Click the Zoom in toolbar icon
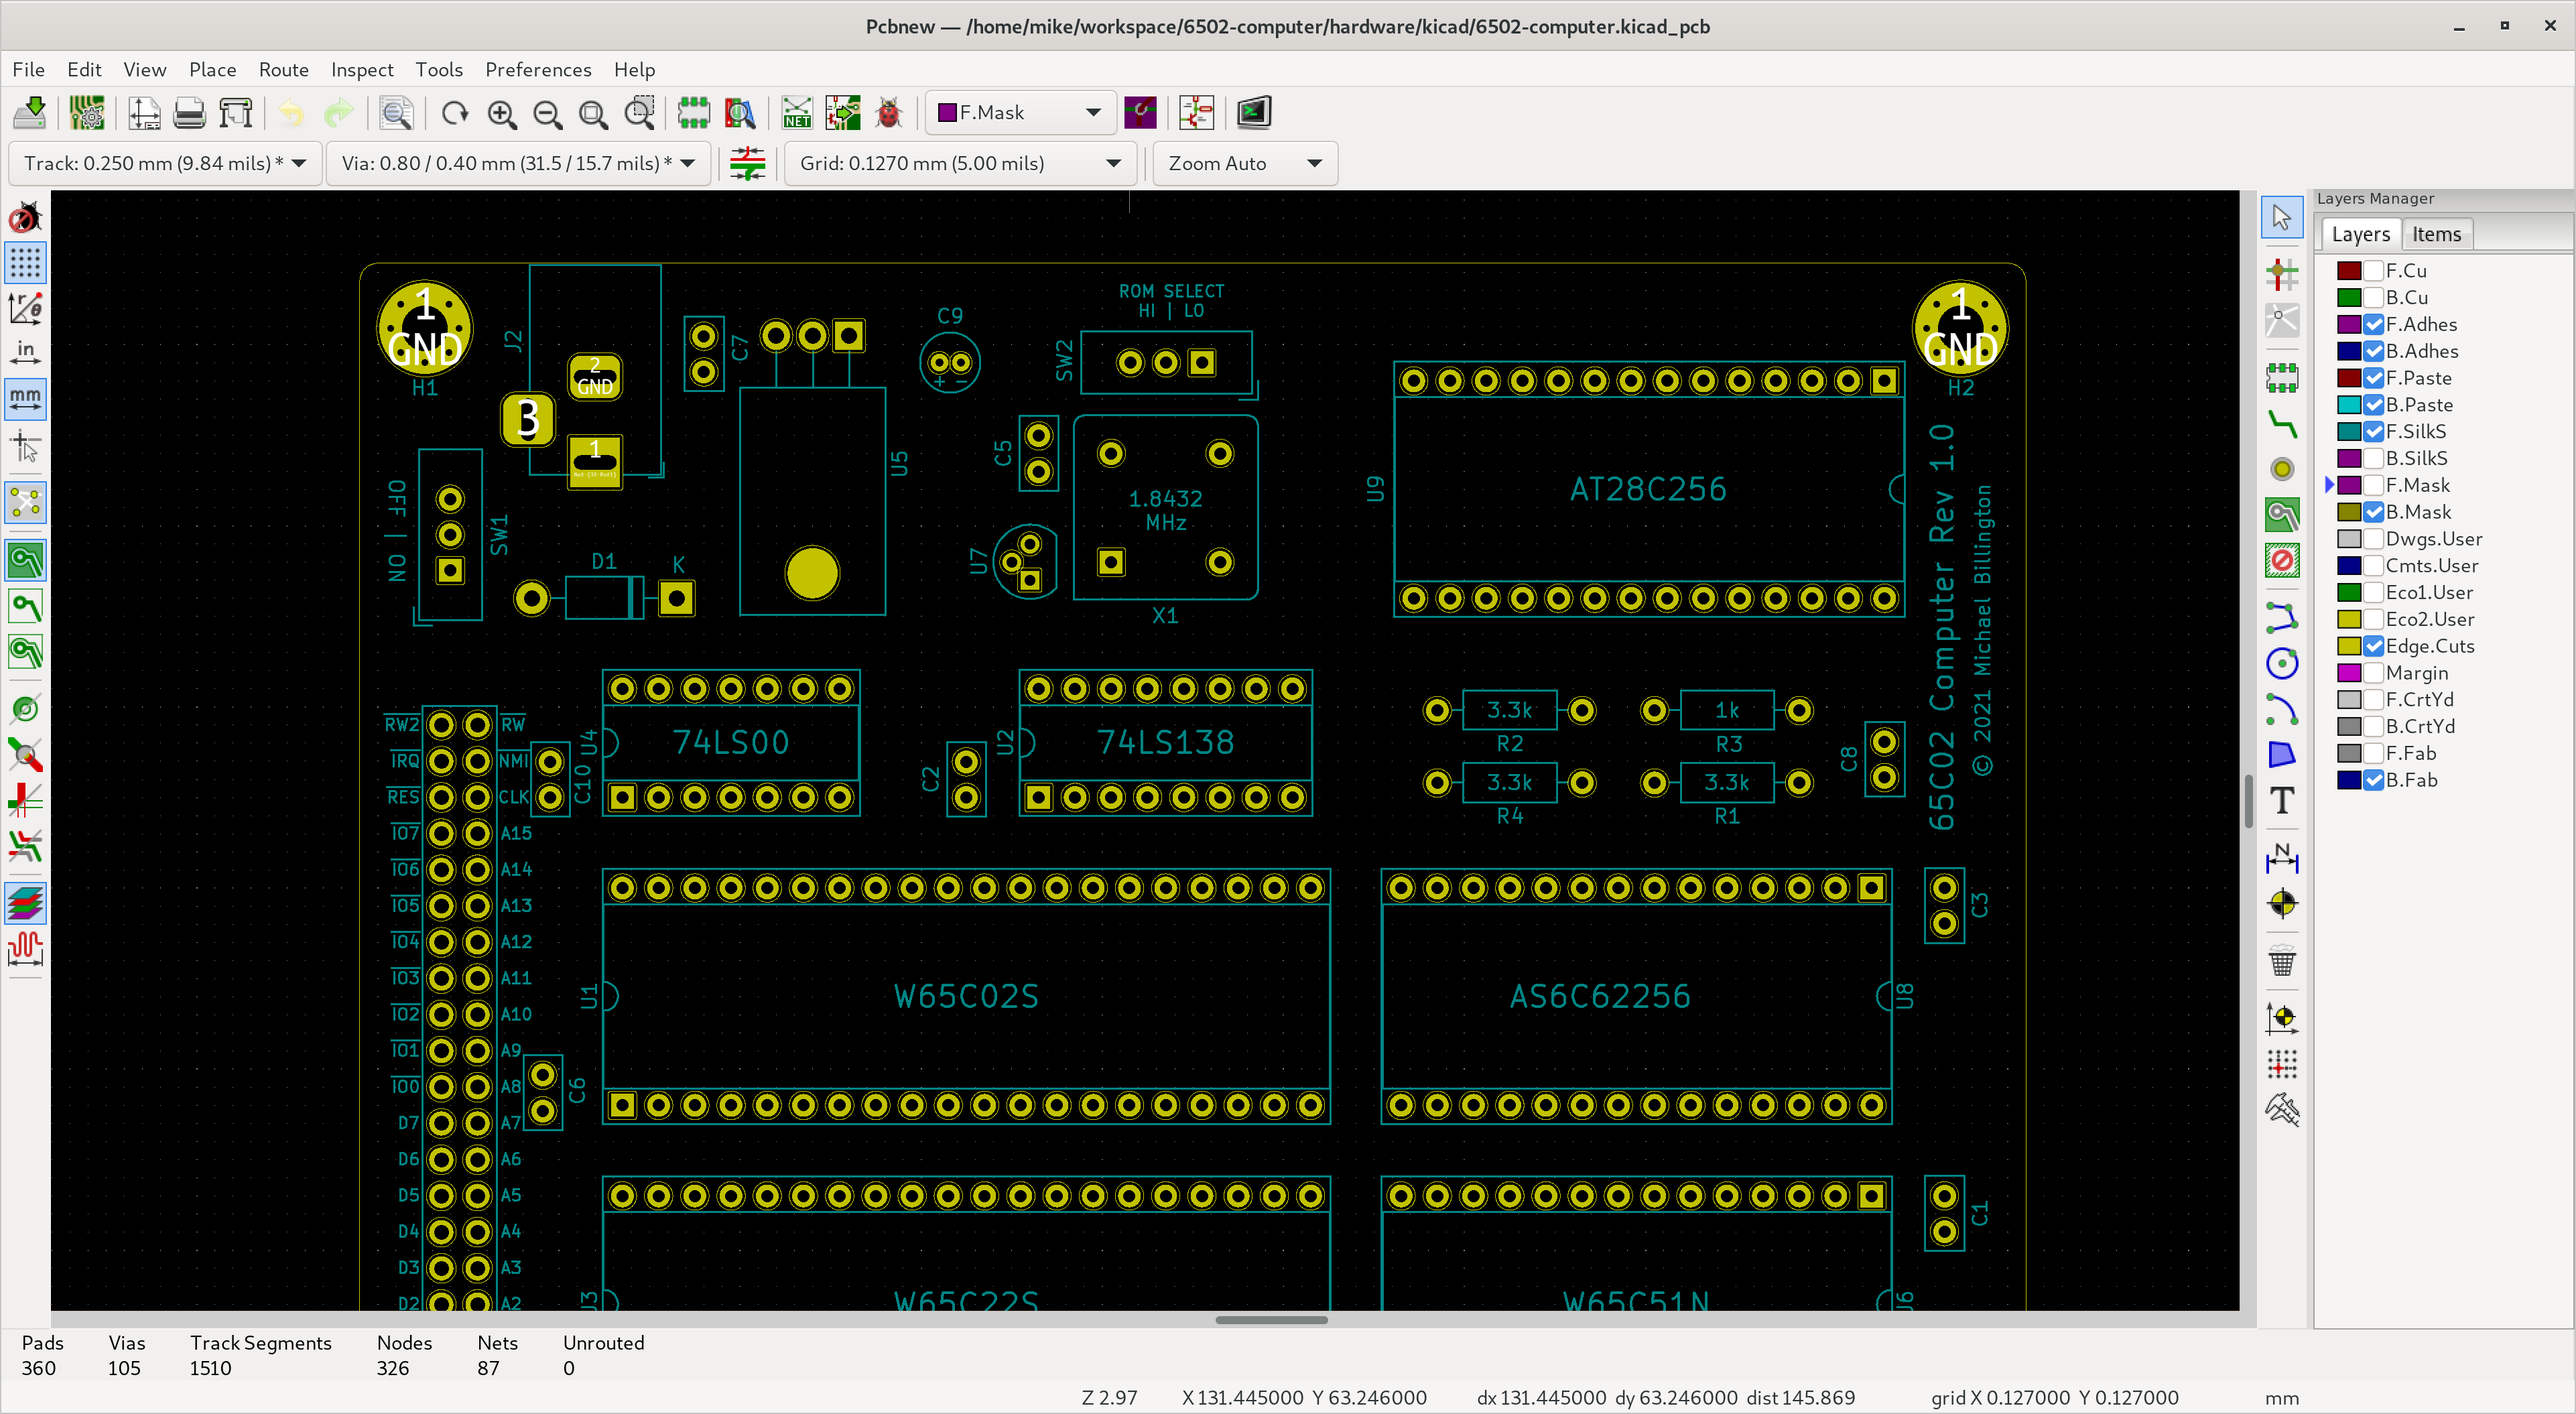This screenshot has height=1414, width=2576. pos(502,113)
